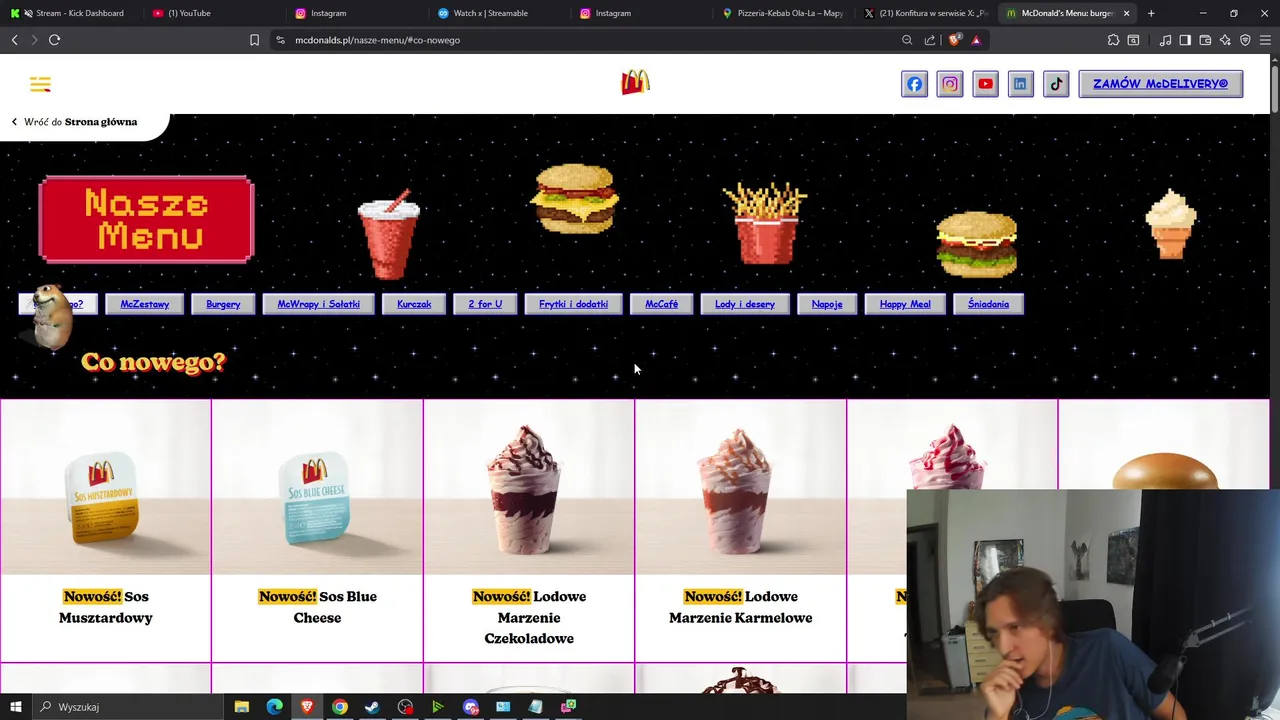
Task: Click the address bar URL field
Action: [590, 40]
